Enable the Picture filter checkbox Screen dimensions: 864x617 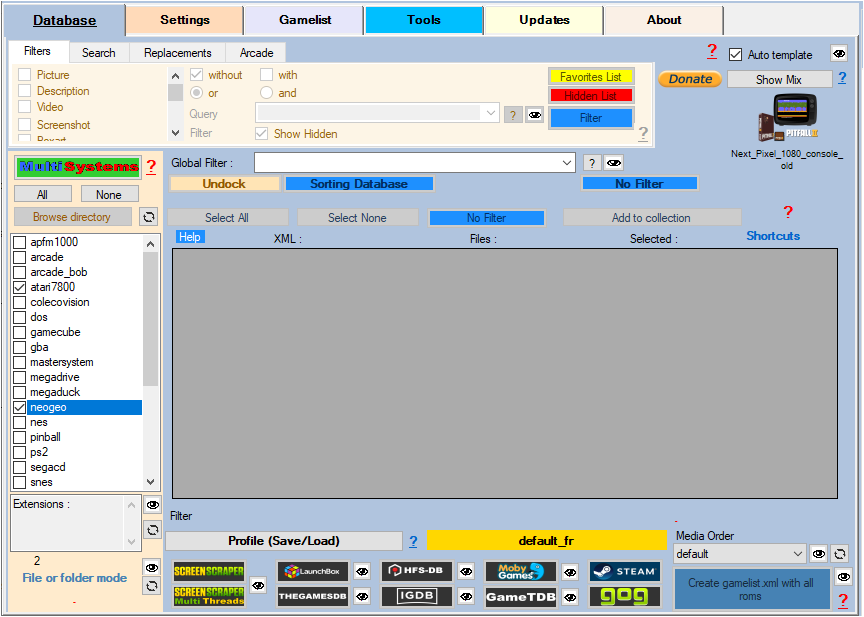[x=25, y=75]
